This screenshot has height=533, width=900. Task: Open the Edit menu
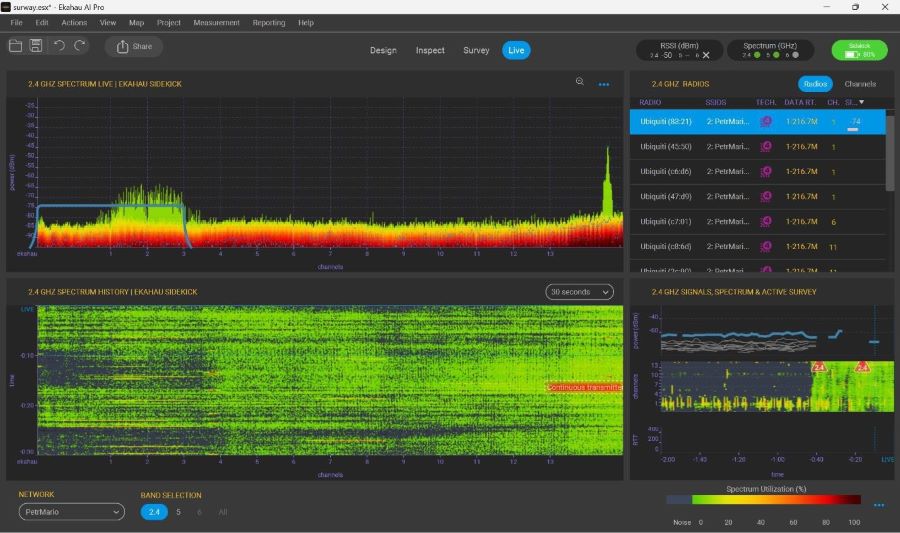[42, 23]
